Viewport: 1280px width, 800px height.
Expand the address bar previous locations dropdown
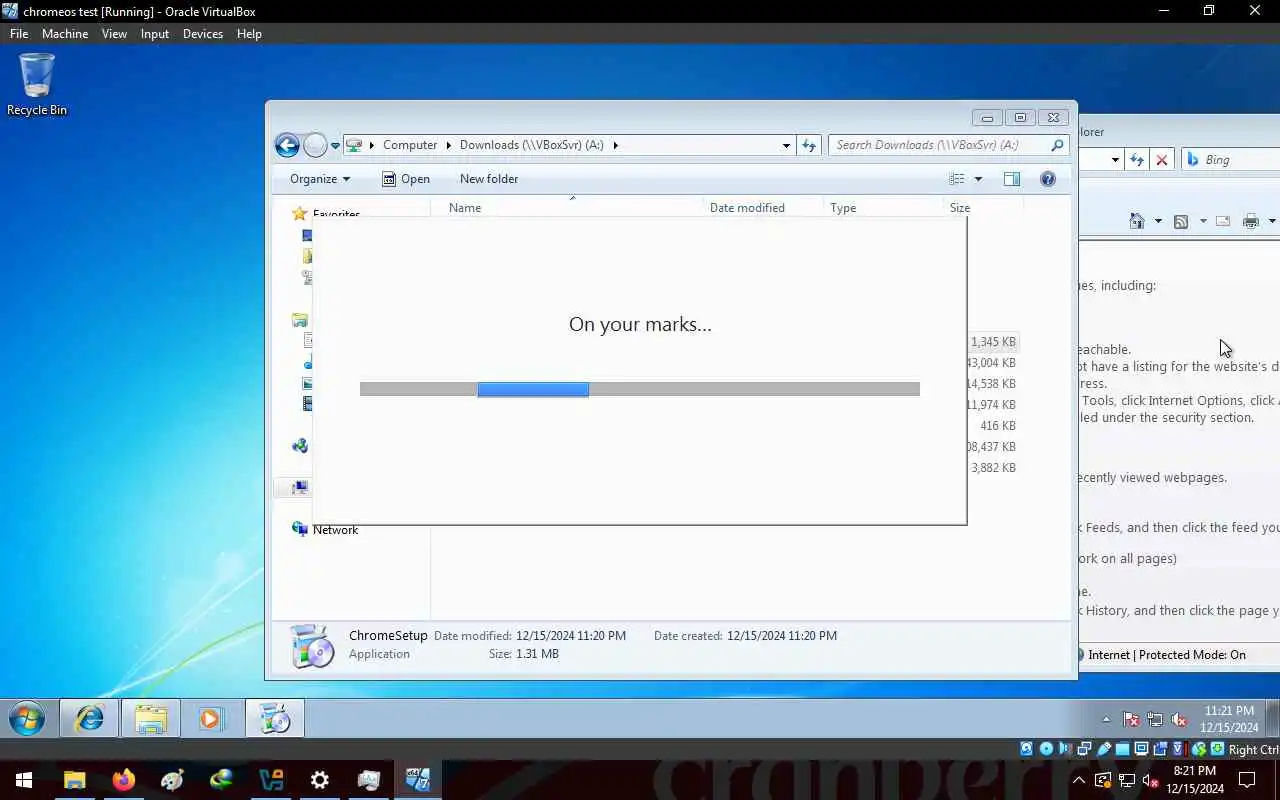pyautogui.click(x=786, y=145)
